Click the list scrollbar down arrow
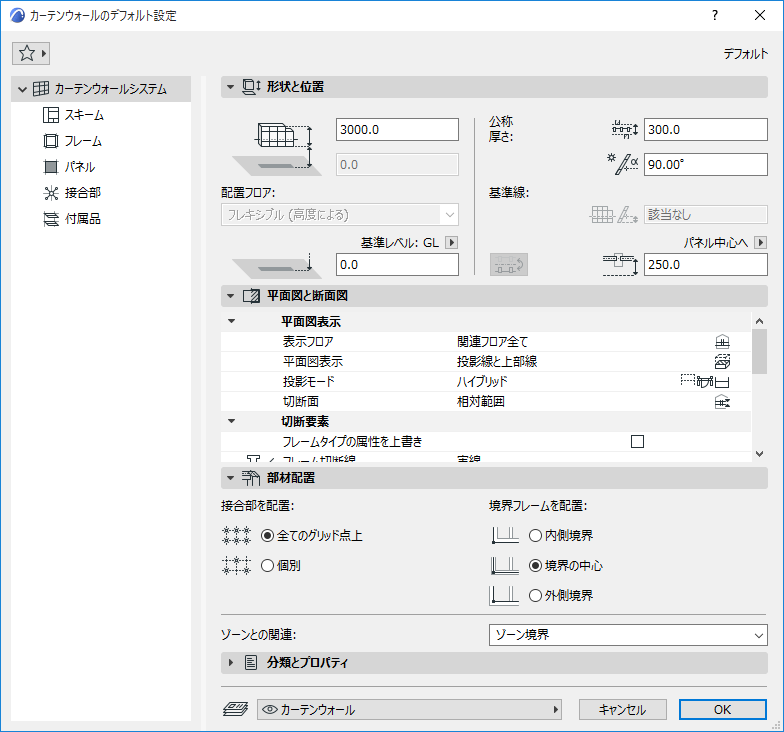Screen dimensions: 784x732 click(760, 454)
